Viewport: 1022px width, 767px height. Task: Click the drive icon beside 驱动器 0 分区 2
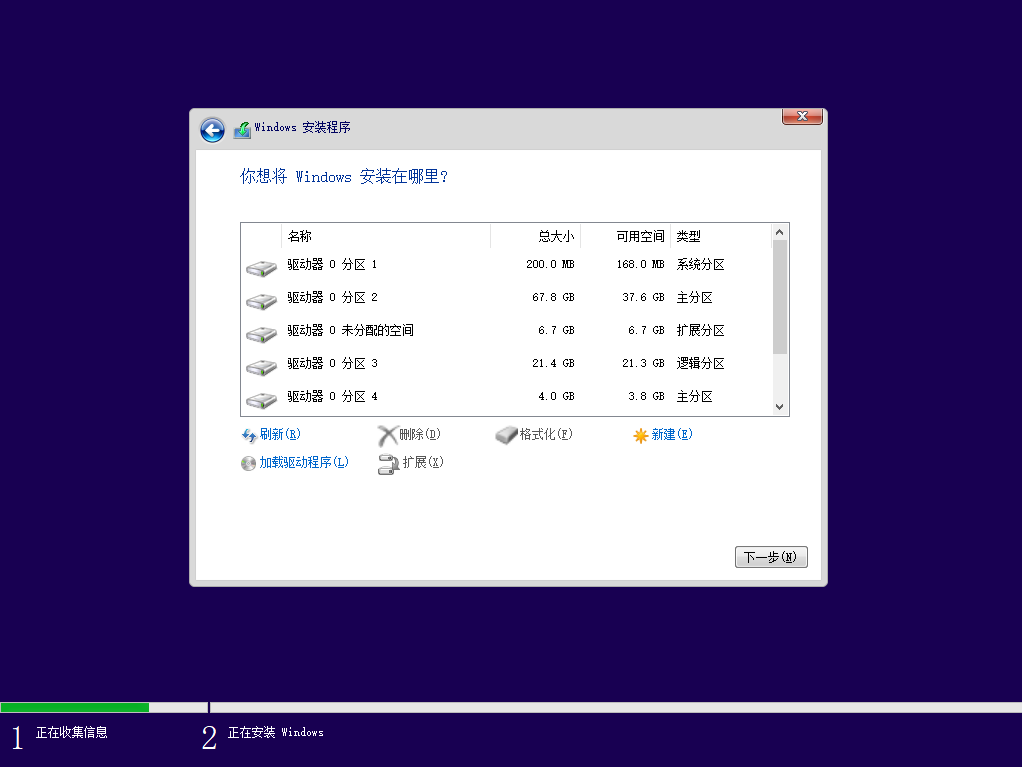[260, 300]
